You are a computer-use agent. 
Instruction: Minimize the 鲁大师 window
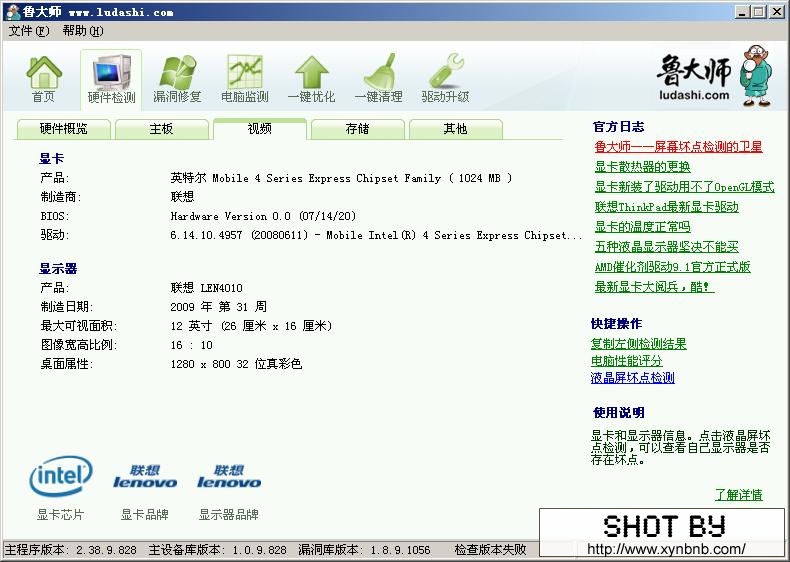pyautogui.click(x=741, y=12)
